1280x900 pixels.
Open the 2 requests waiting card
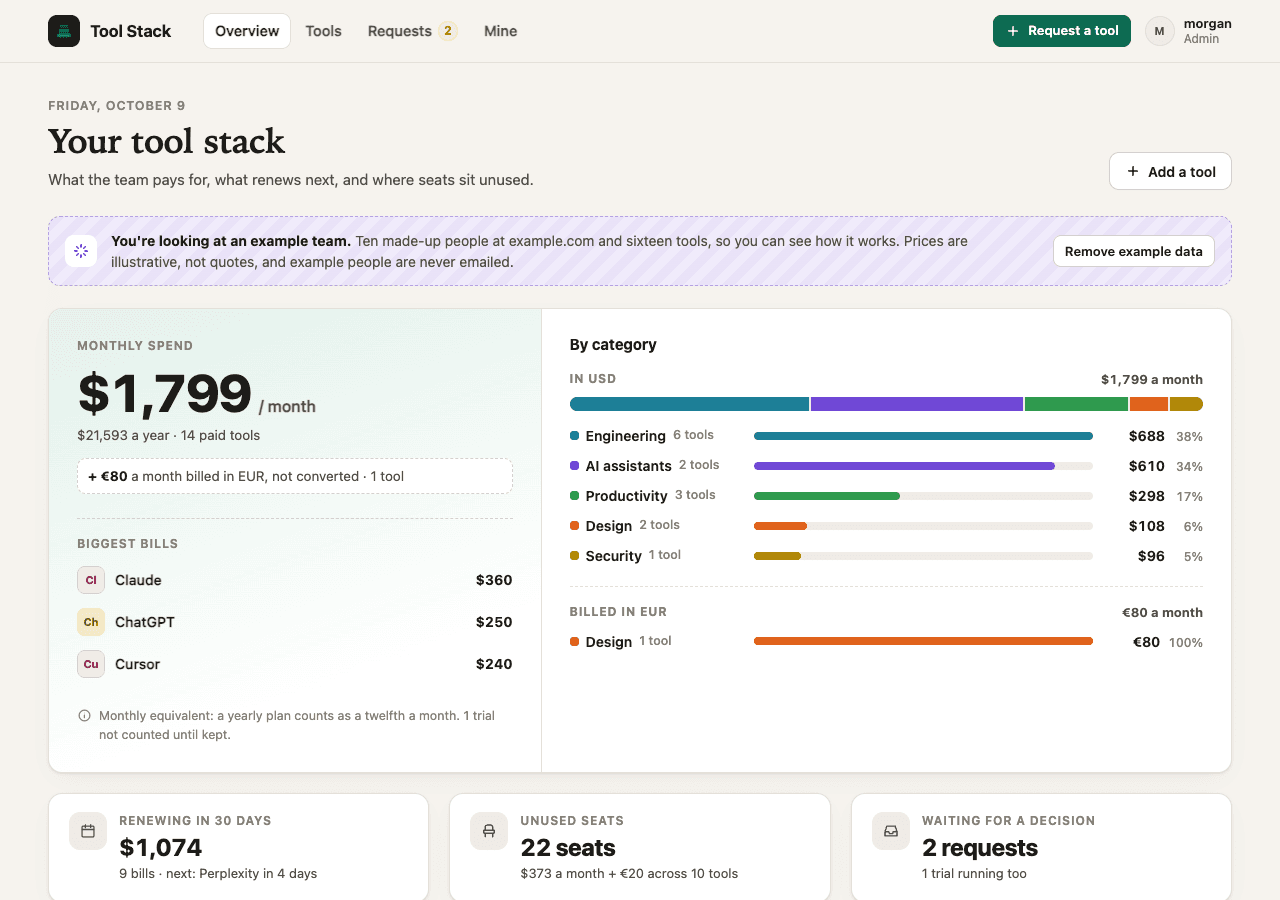click(x=1041, y=847)
